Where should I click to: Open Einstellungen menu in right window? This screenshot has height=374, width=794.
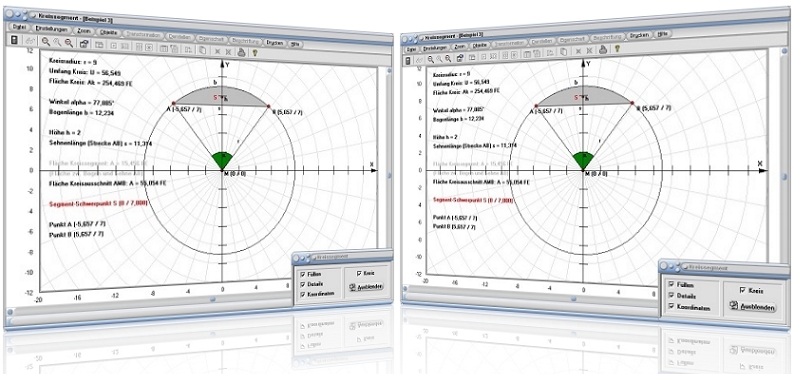click(x=435, y=48)
